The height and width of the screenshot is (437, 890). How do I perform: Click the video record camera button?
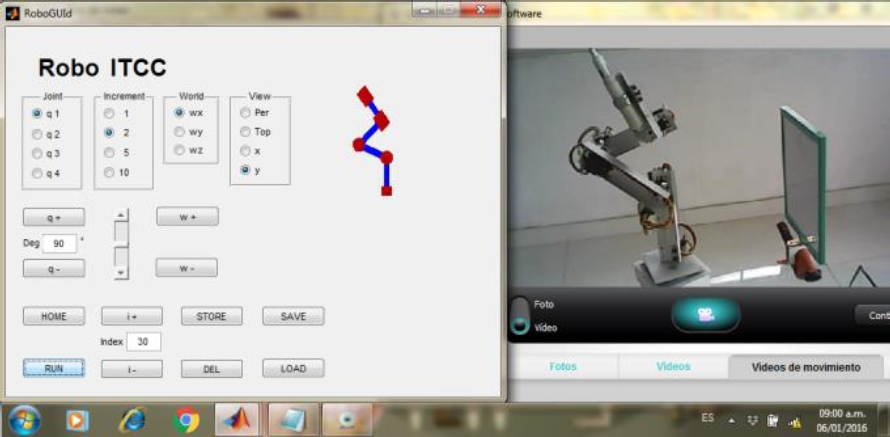705,314
